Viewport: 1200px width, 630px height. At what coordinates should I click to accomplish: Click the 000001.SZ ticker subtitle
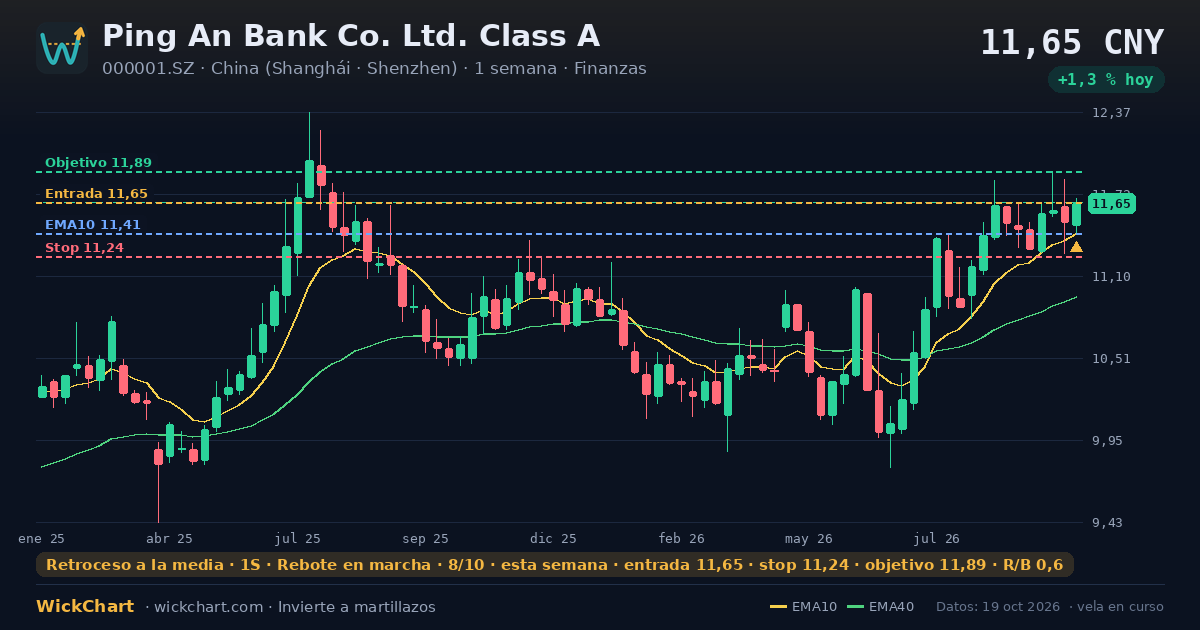tap(374, 69)
